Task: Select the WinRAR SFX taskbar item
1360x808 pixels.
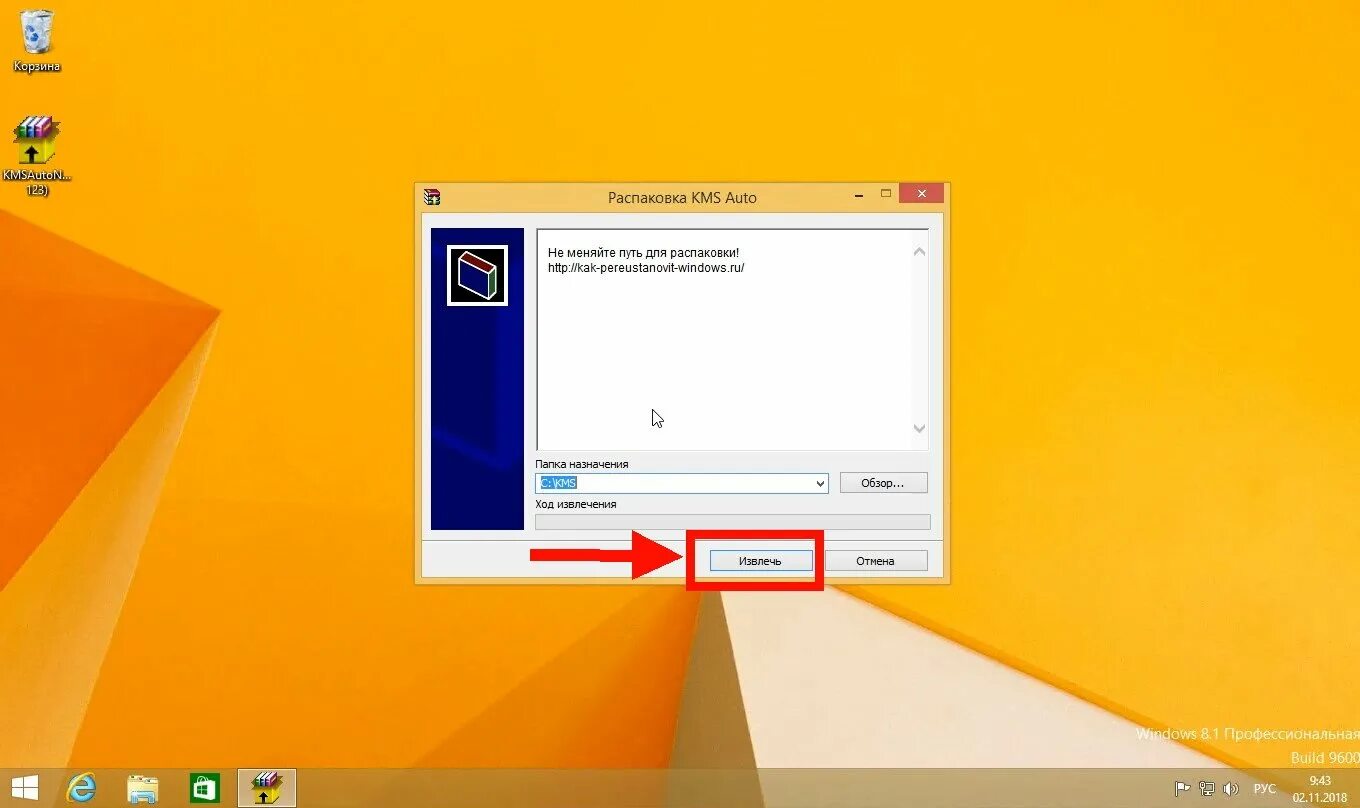Action: (x=266, y=788)
